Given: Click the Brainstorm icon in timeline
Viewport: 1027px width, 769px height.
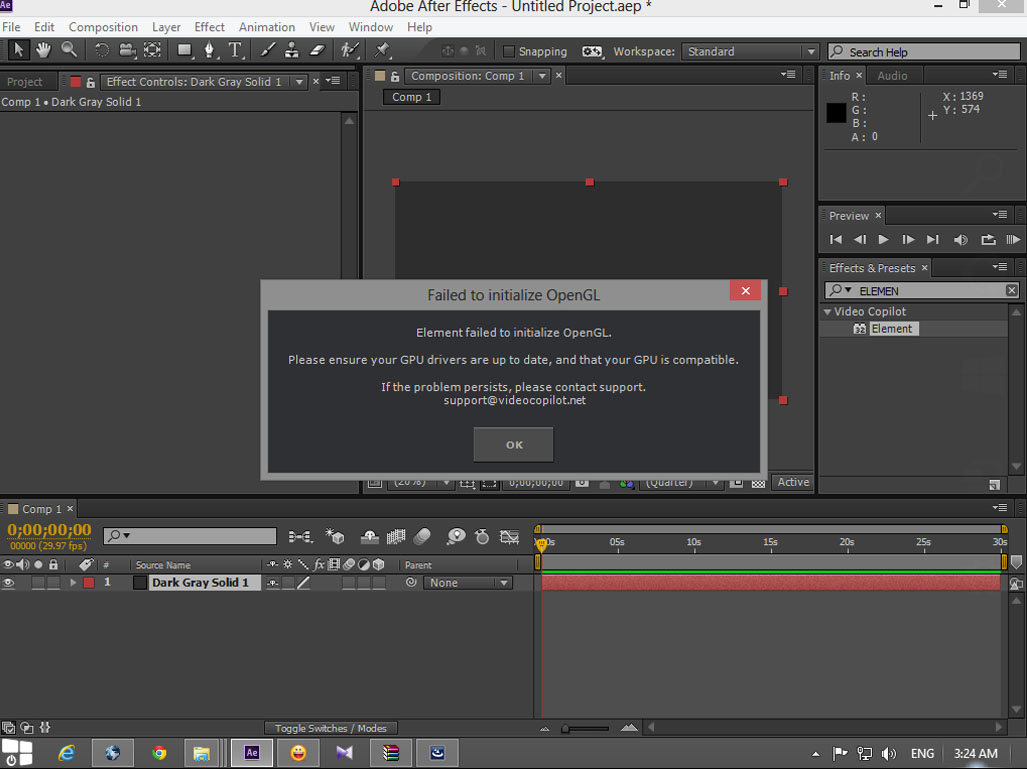Looking at the screenshot, I should [x=455, y=537].
